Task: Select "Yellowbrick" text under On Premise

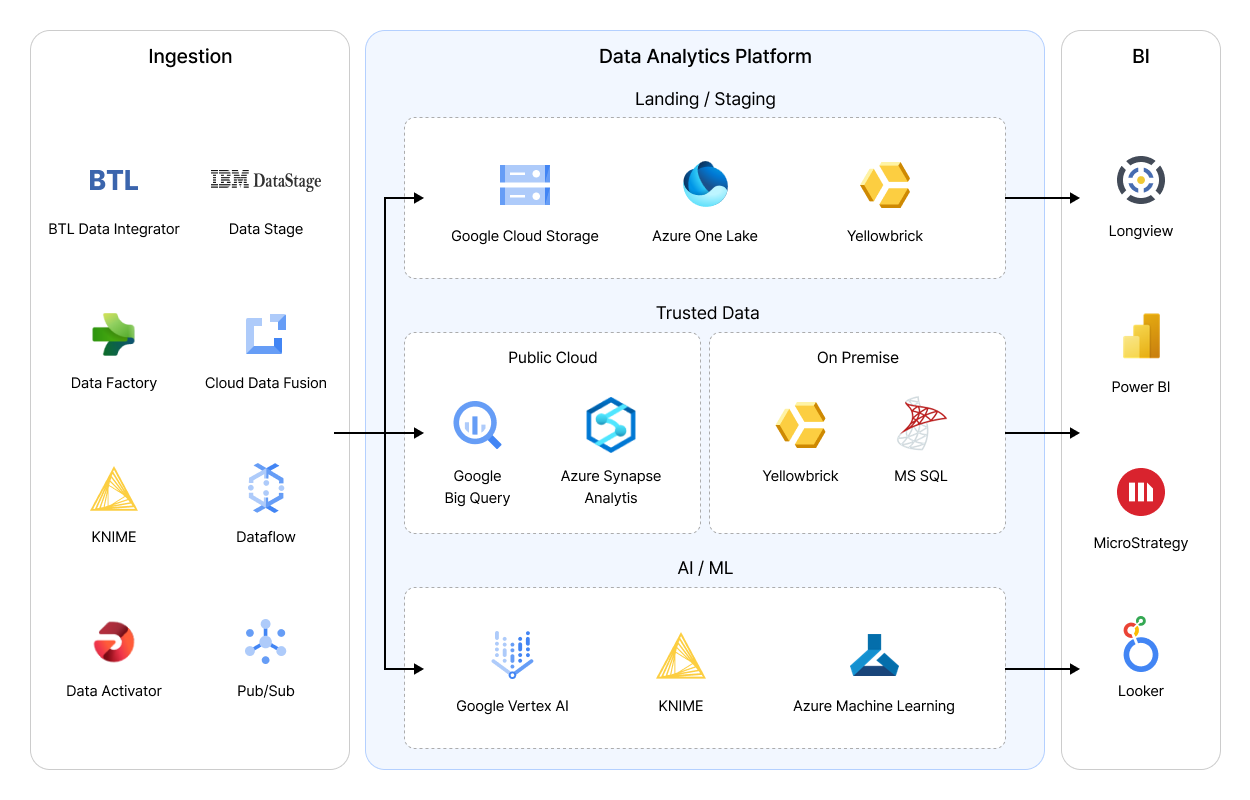Action: (x=801, y=477)
